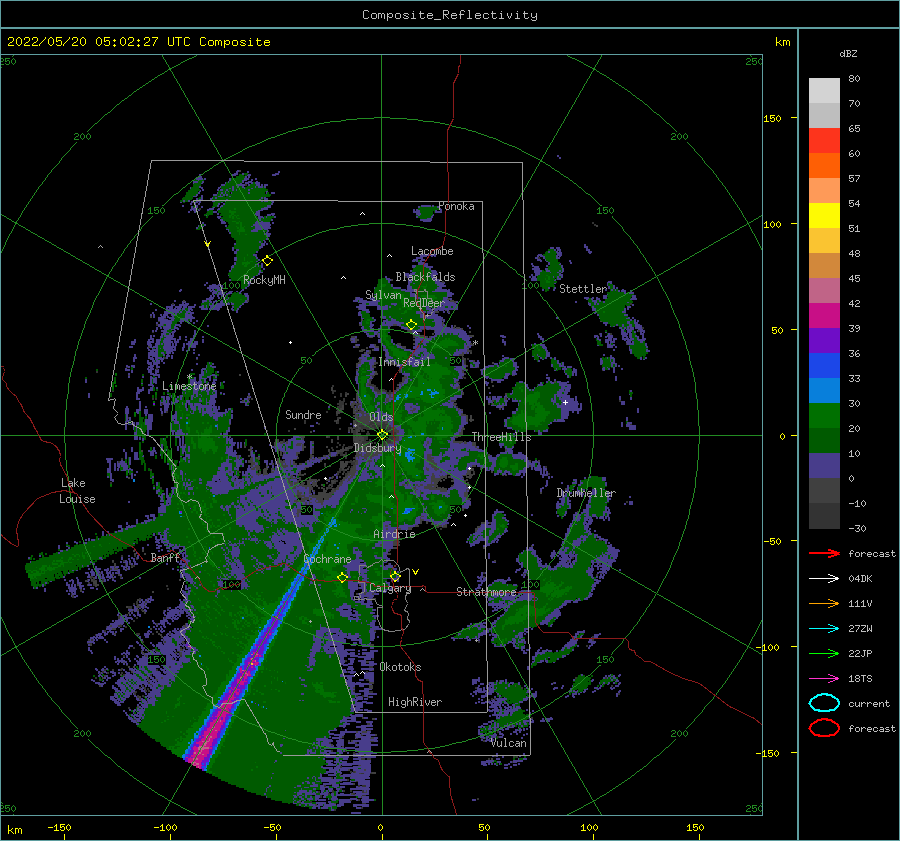This screenshot has height=841, width=900.
Task: Click the Limestone label
Action: tap(189, 386)
